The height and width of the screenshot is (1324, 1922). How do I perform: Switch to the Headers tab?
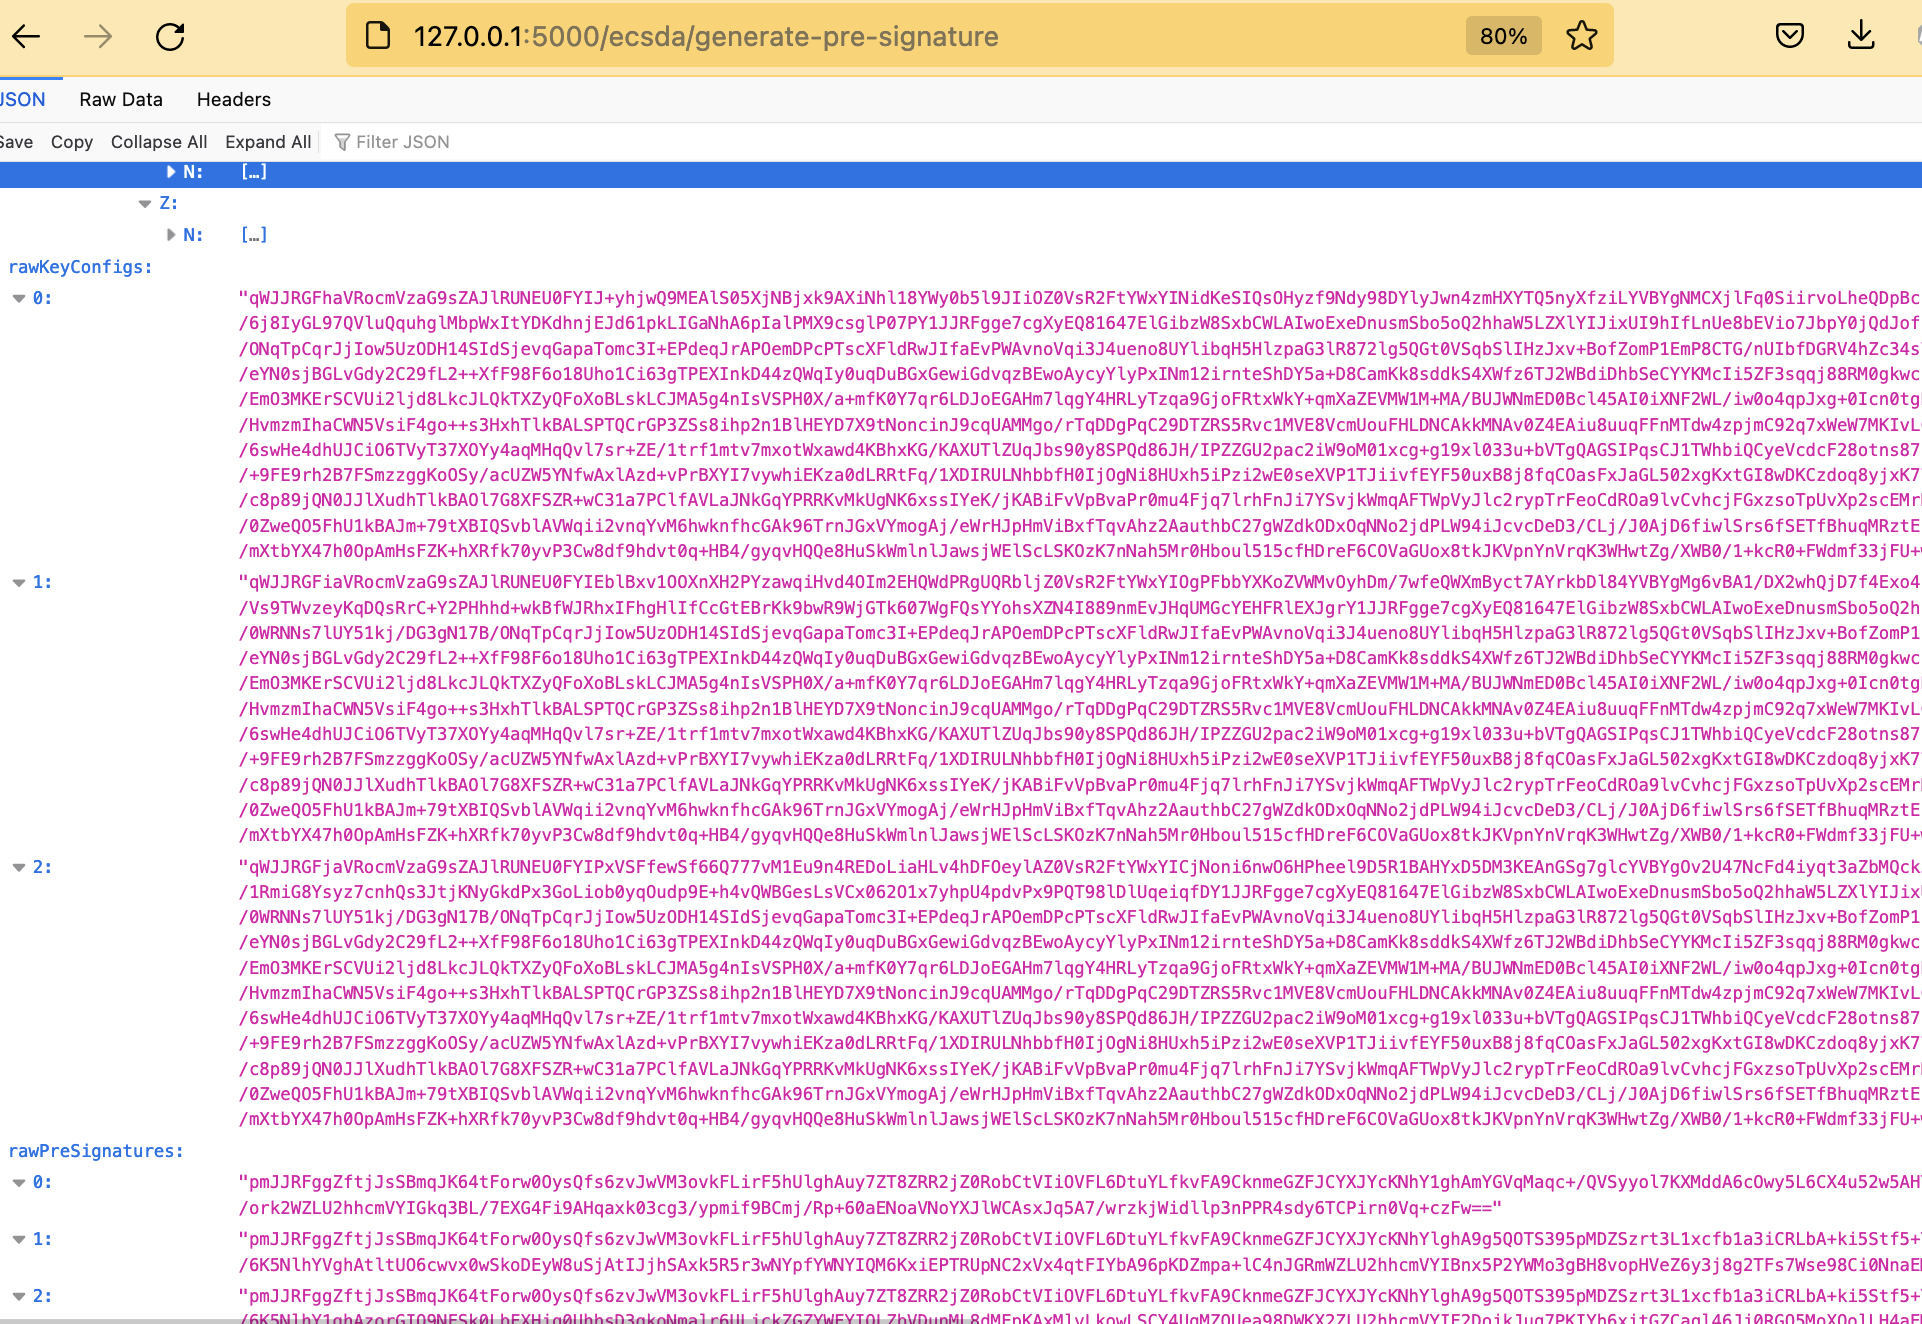click(x=233, y=99)
